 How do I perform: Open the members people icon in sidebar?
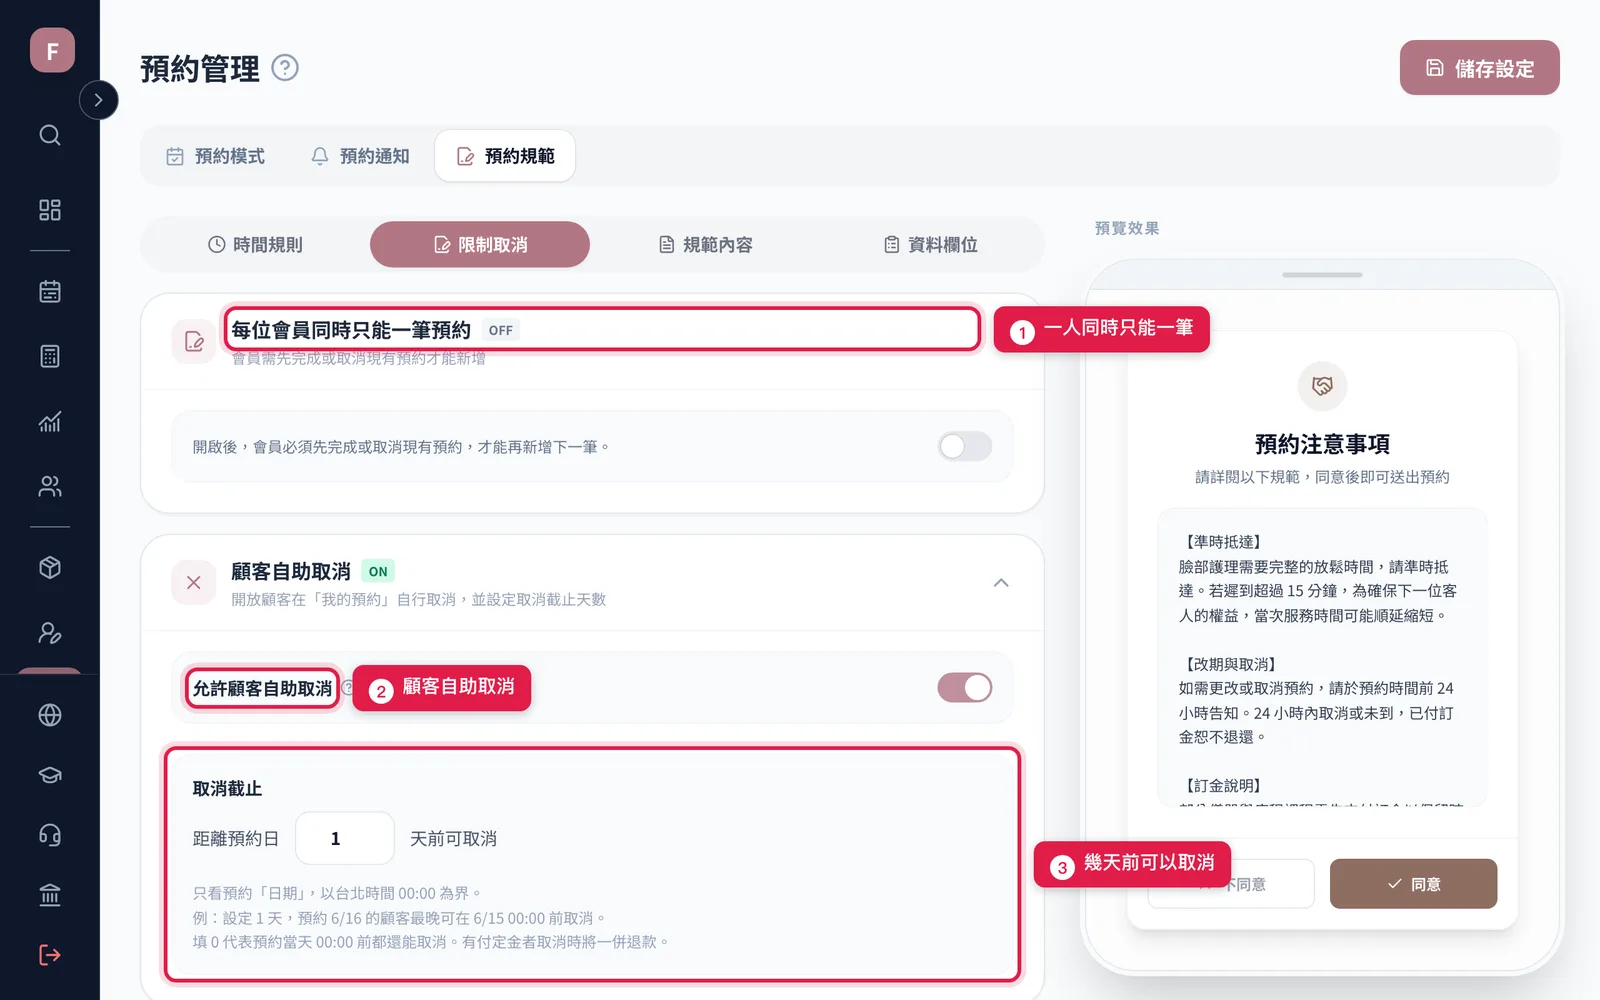[50, 486]
